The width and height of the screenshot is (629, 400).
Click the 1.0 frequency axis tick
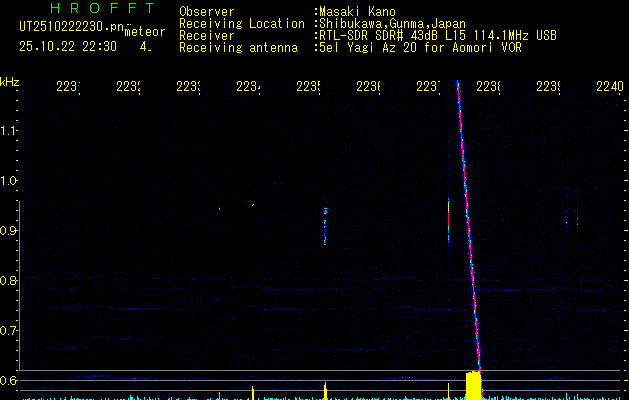[9, 181]
